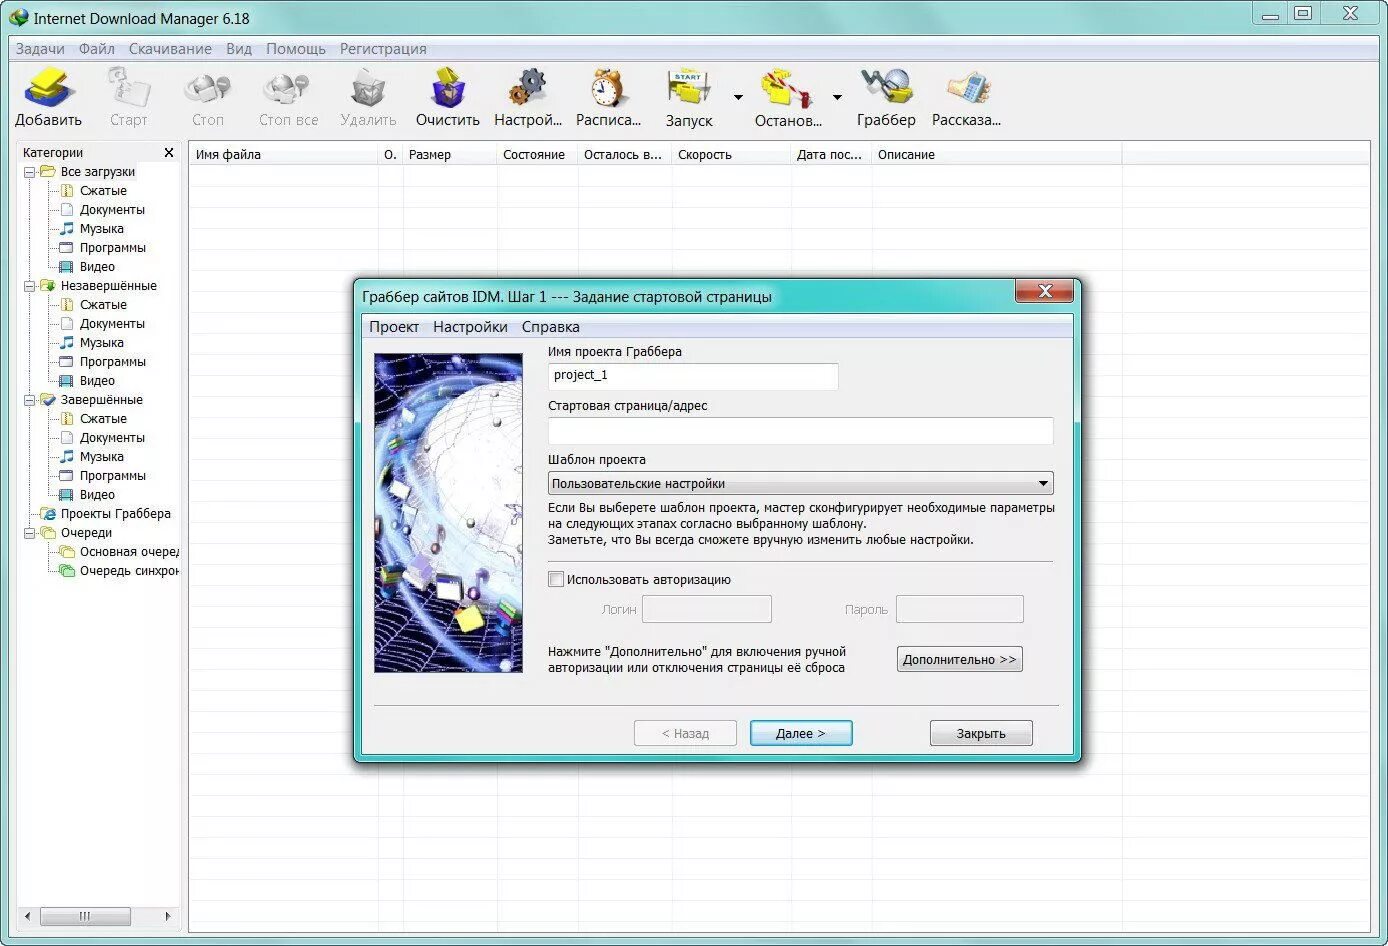This screenshot has width=1388, height=946.
Task: Collapse the Завершённые tree node
Action: (x=29, y=400)
